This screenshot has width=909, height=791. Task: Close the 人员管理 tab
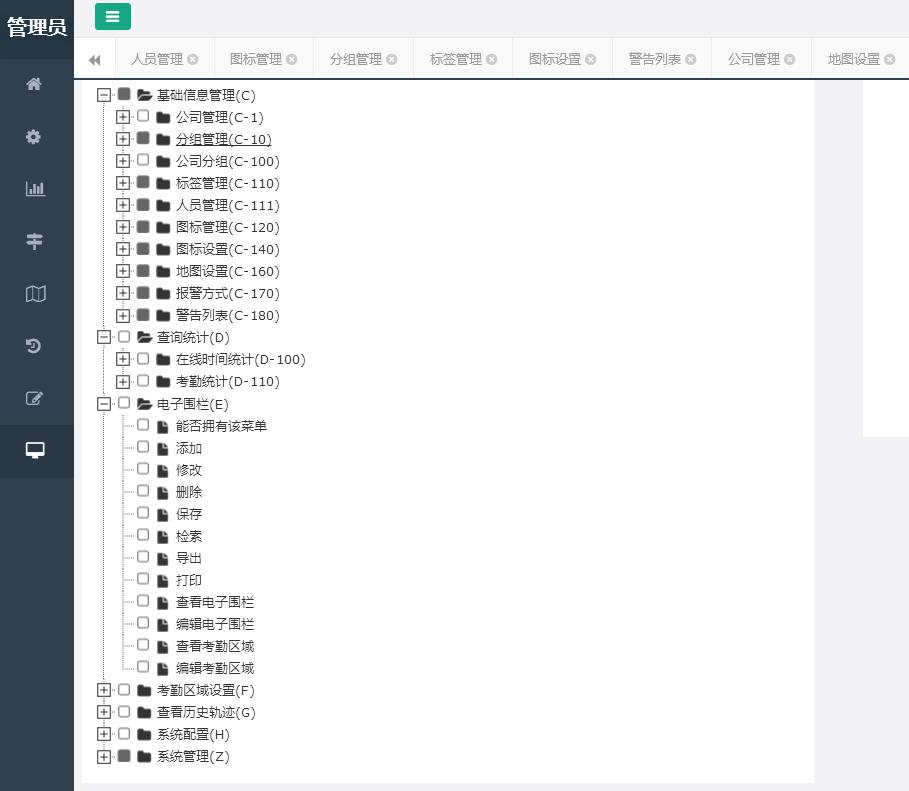tap(194, 59)
